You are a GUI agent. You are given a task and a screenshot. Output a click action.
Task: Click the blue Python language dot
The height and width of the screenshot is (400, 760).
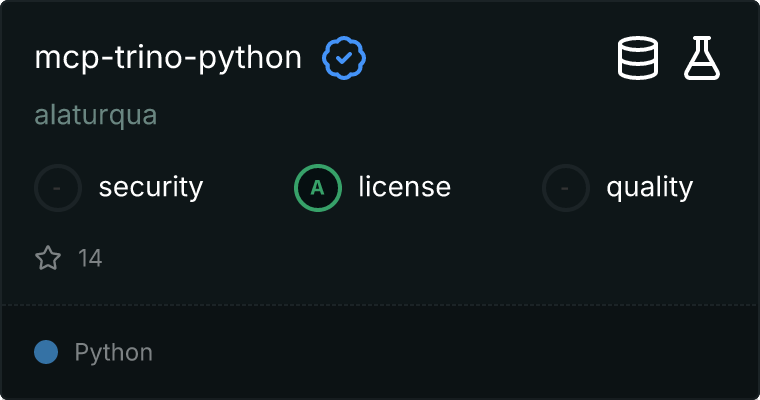click(46, 352)
